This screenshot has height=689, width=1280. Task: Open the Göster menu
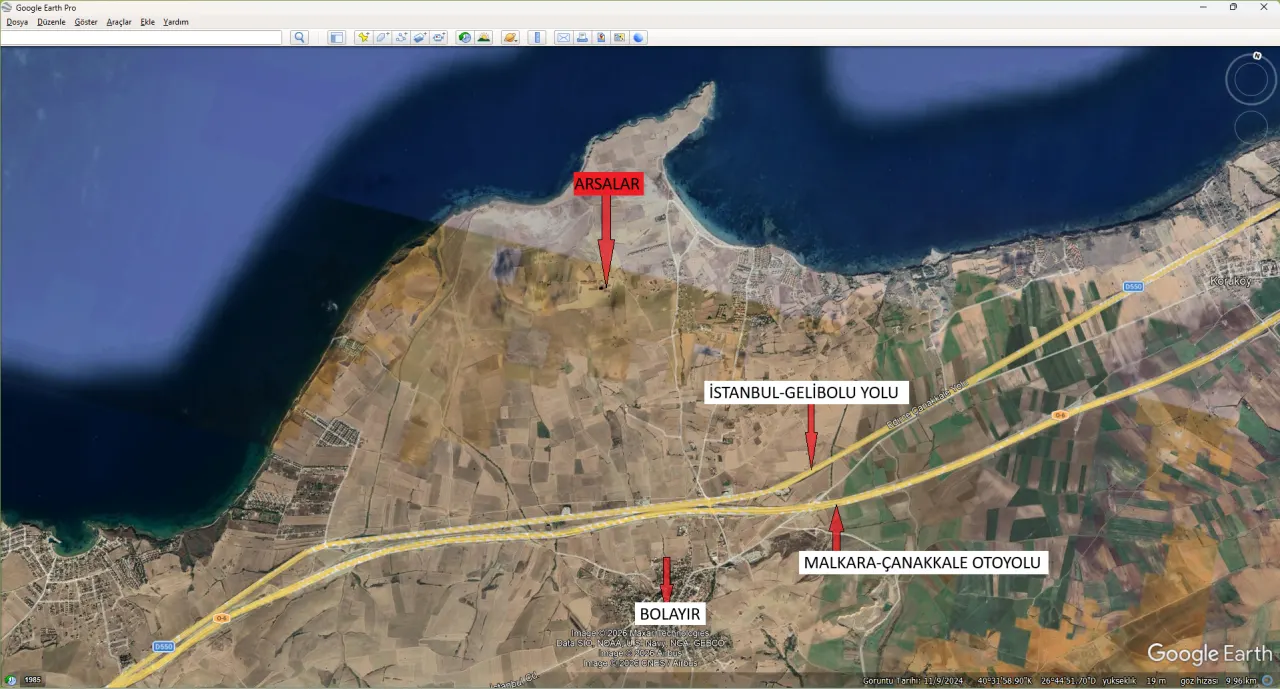click(x=86, y=22)
